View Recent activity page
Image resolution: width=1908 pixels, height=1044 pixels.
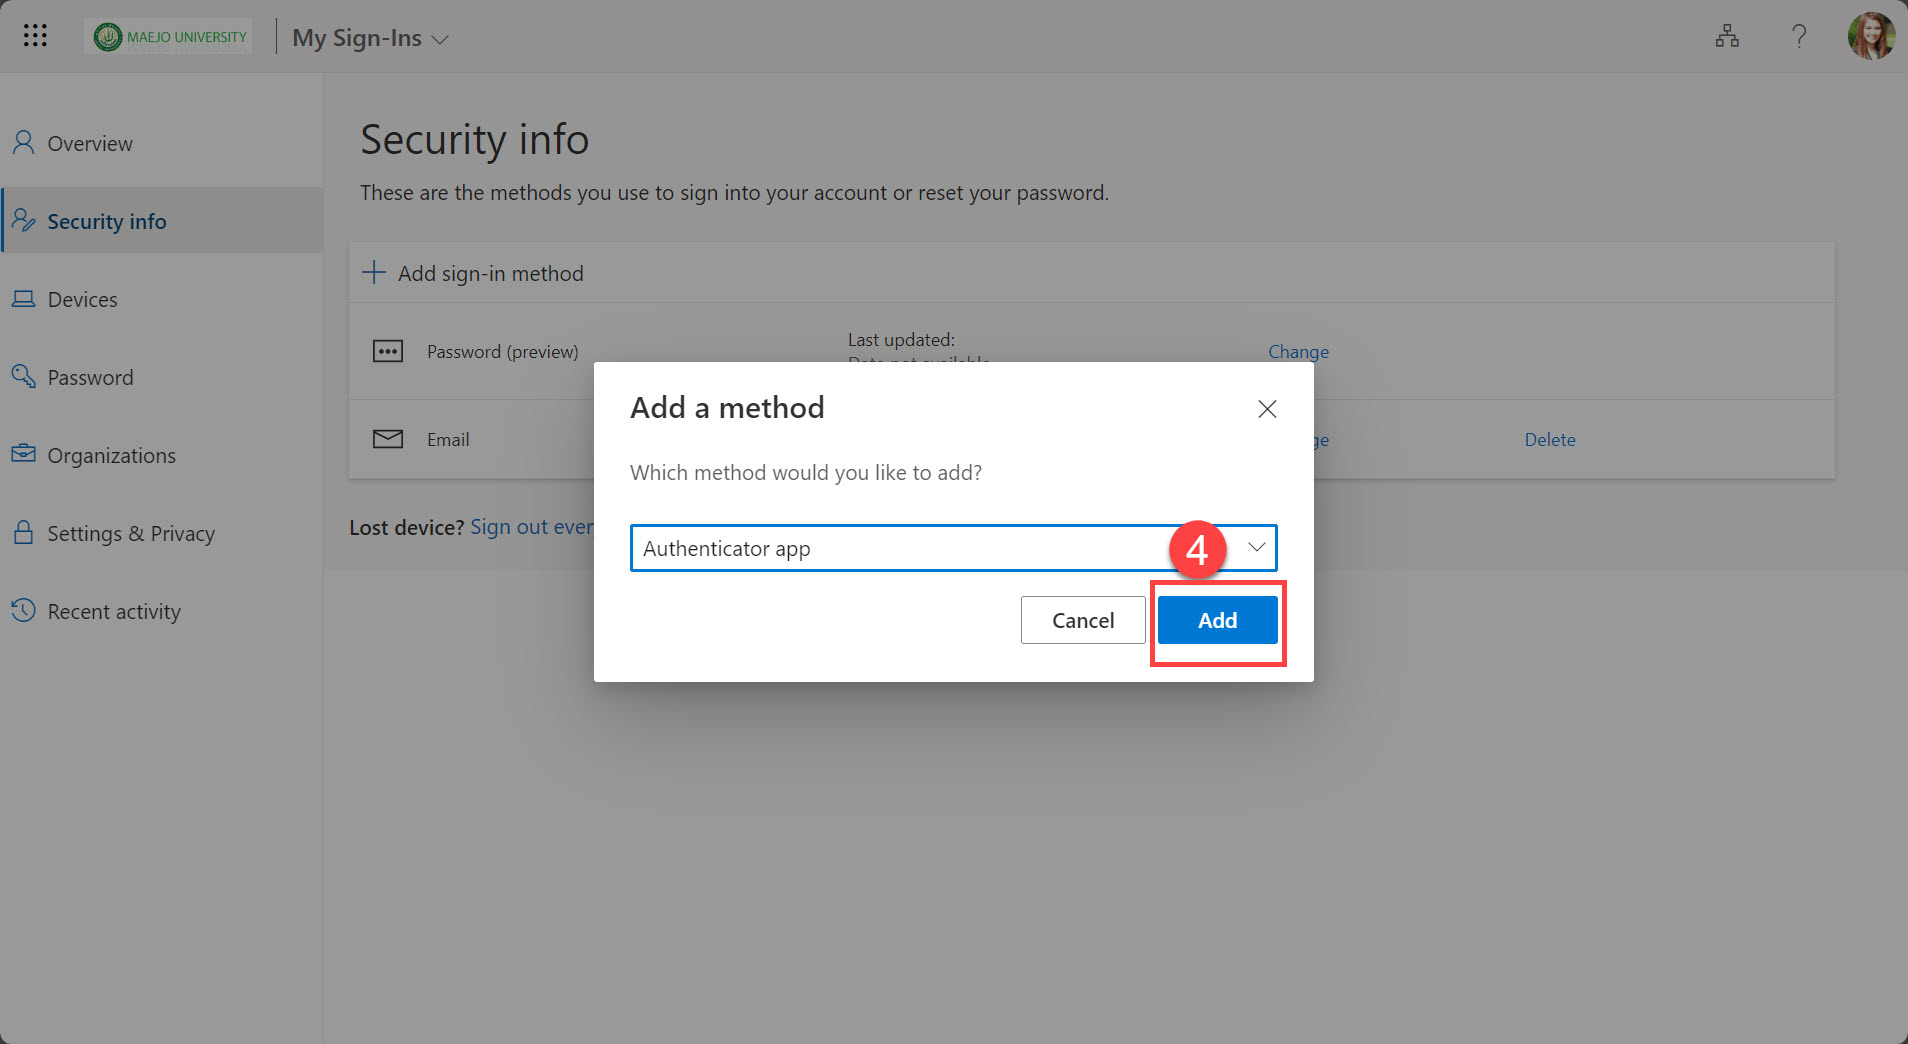114,611
